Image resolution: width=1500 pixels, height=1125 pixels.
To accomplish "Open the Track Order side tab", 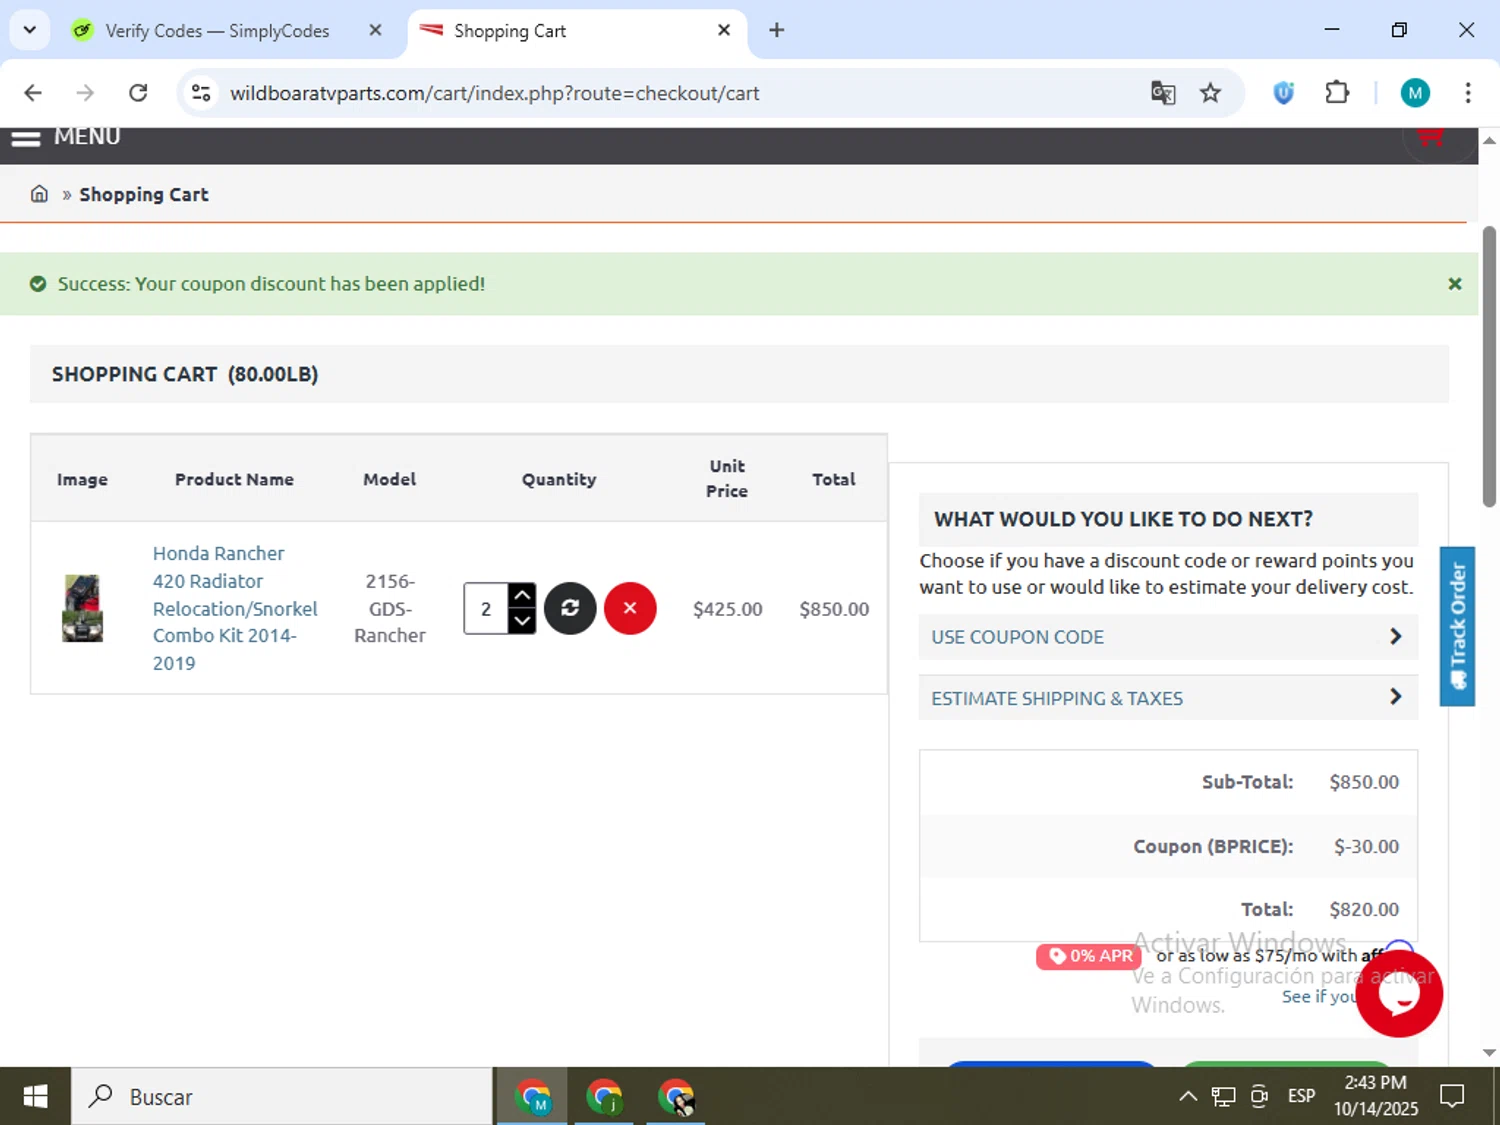I will (1457, 626).
